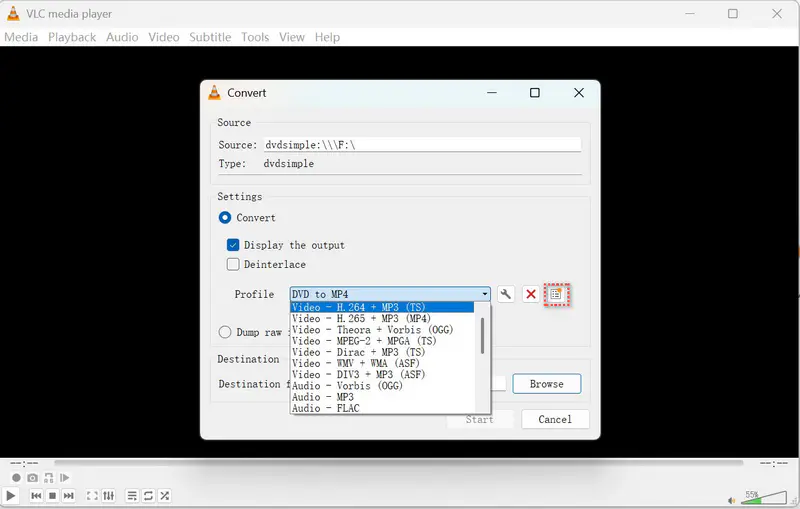The image size is (800, 509).
Task: Choose Audio - Vorbis (OGG) profile
Action: point(382,386)
